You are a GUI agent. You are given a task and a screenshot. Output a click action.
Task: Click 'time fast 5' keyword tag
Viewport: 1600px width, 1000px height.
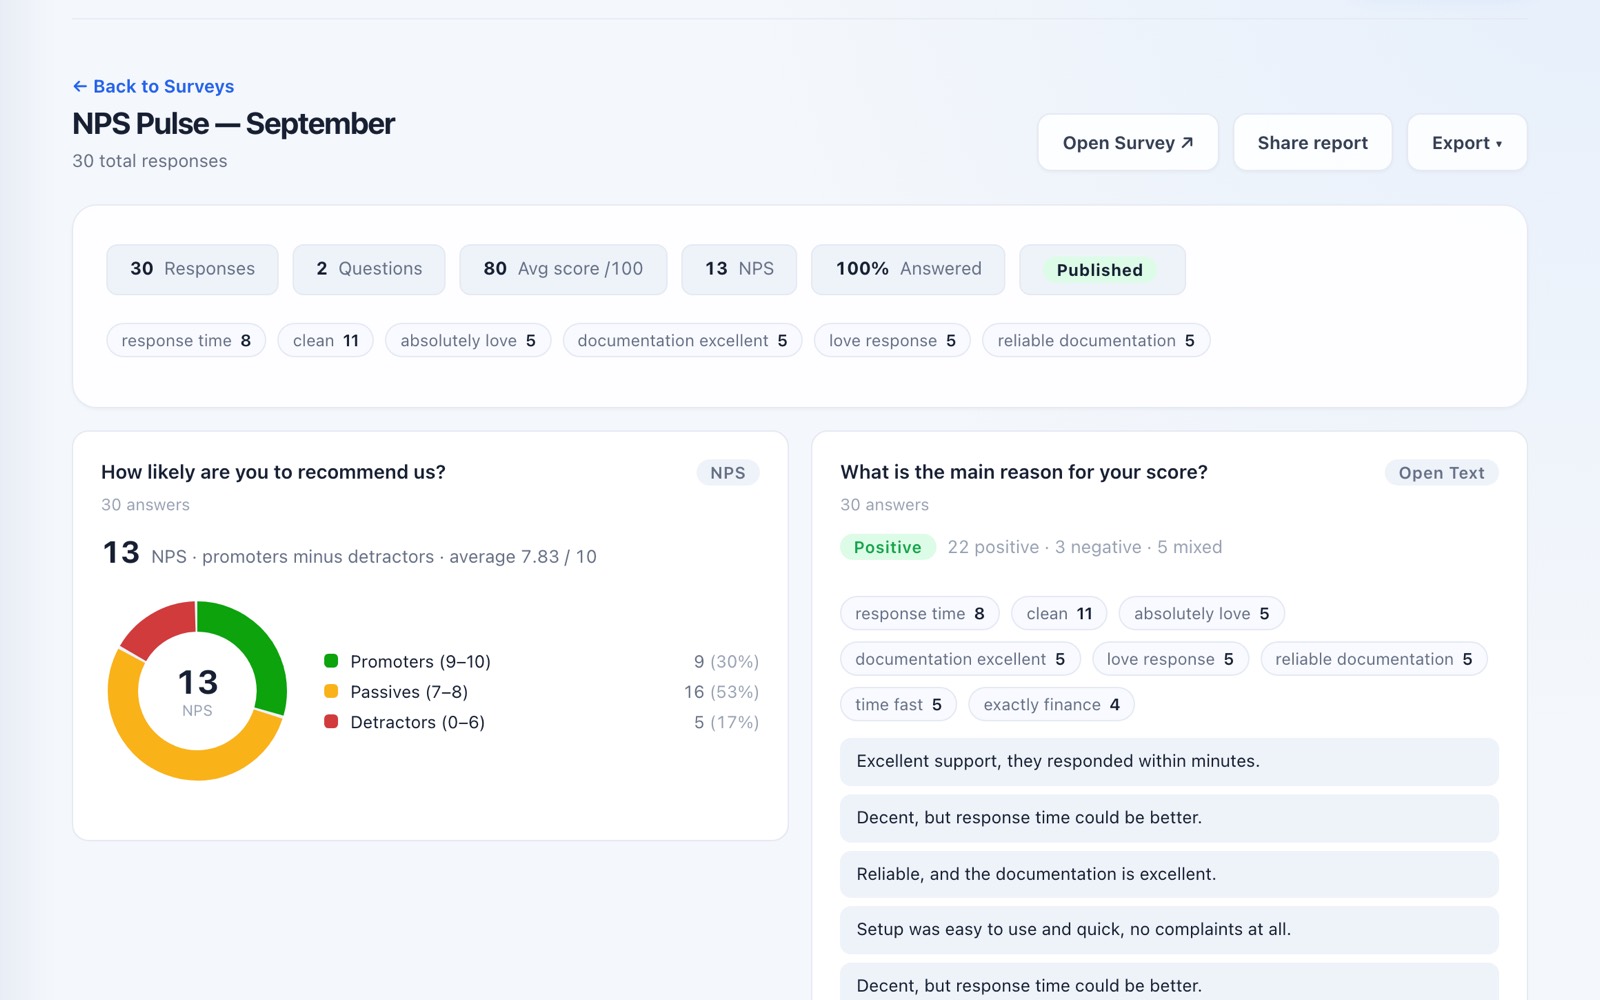point(898,704)
